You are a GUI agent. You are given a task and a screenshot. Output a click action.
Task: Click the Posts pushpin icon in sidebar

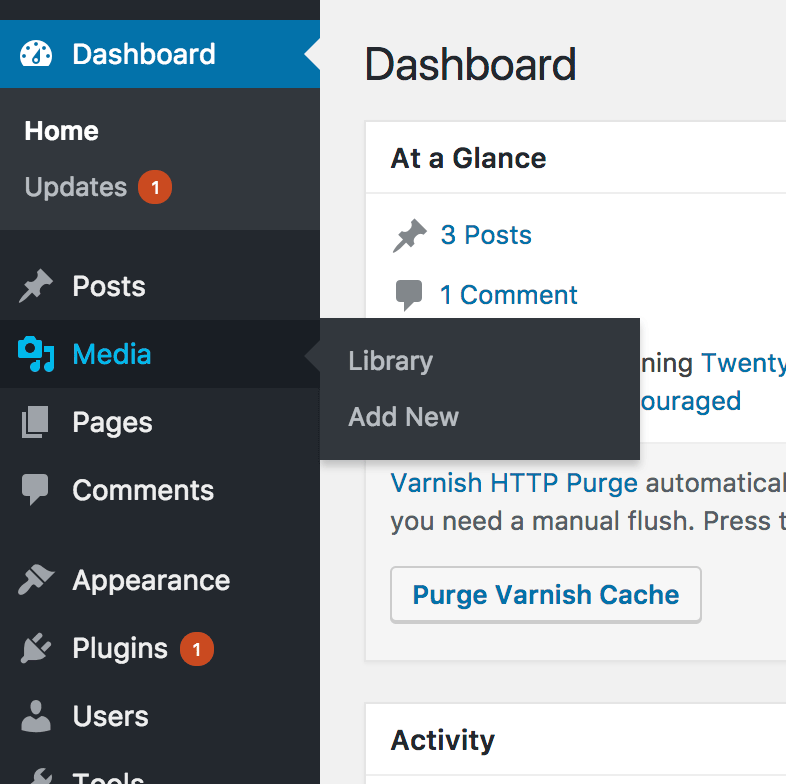(36, 287)
